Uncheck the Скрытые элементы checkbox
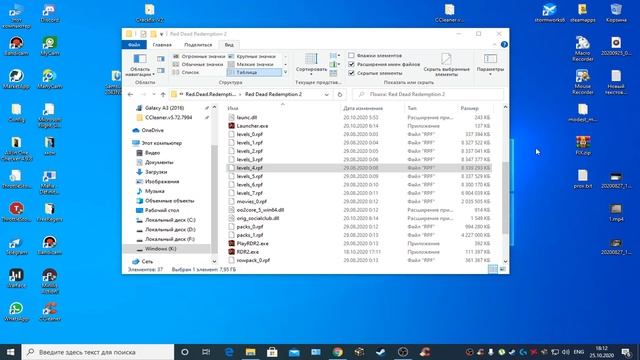Screen dimensions: 640x360 coord(351,73)
